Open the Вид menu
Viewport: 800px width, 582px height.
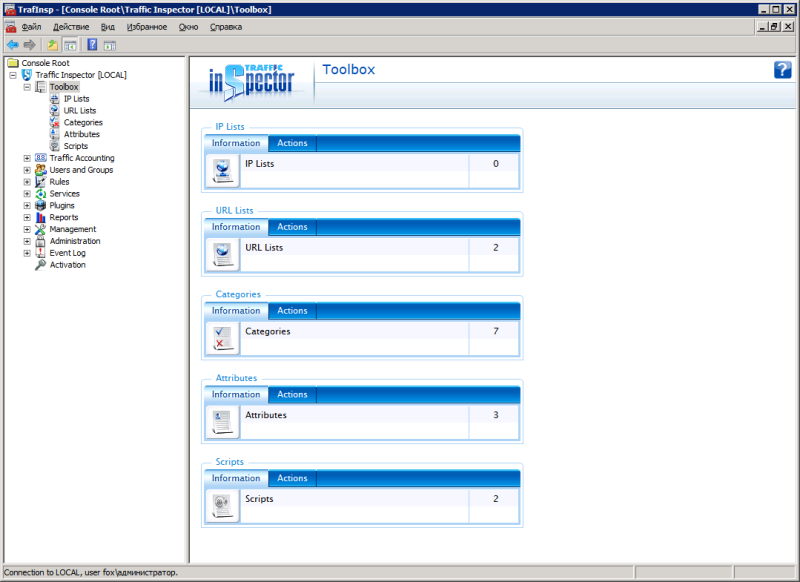pyautogui.click(x=108, y=27)
